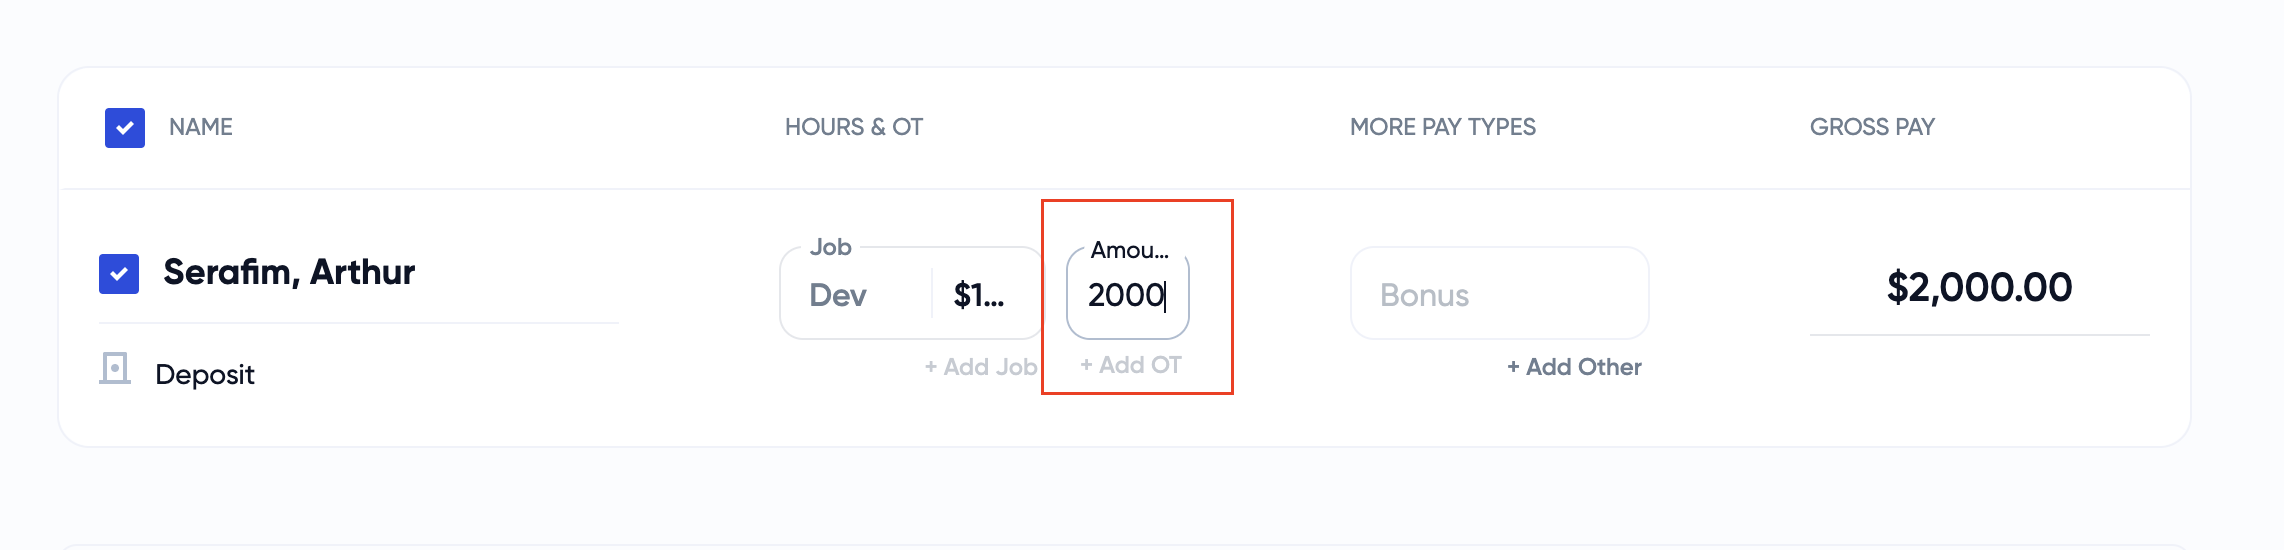
Task: Click the floating Job field label
Action: [x=830, y=247]
